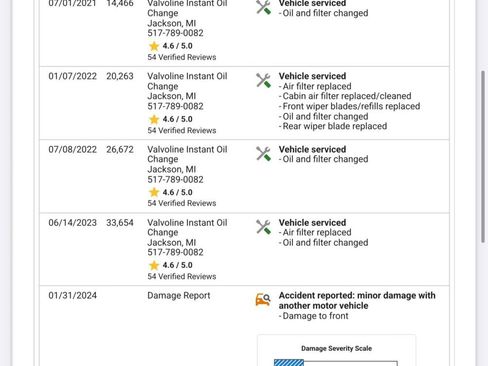Click the star rating in the 01/07/2022 entry
Screen dimensions: 488x366
(x=170, y=119)
